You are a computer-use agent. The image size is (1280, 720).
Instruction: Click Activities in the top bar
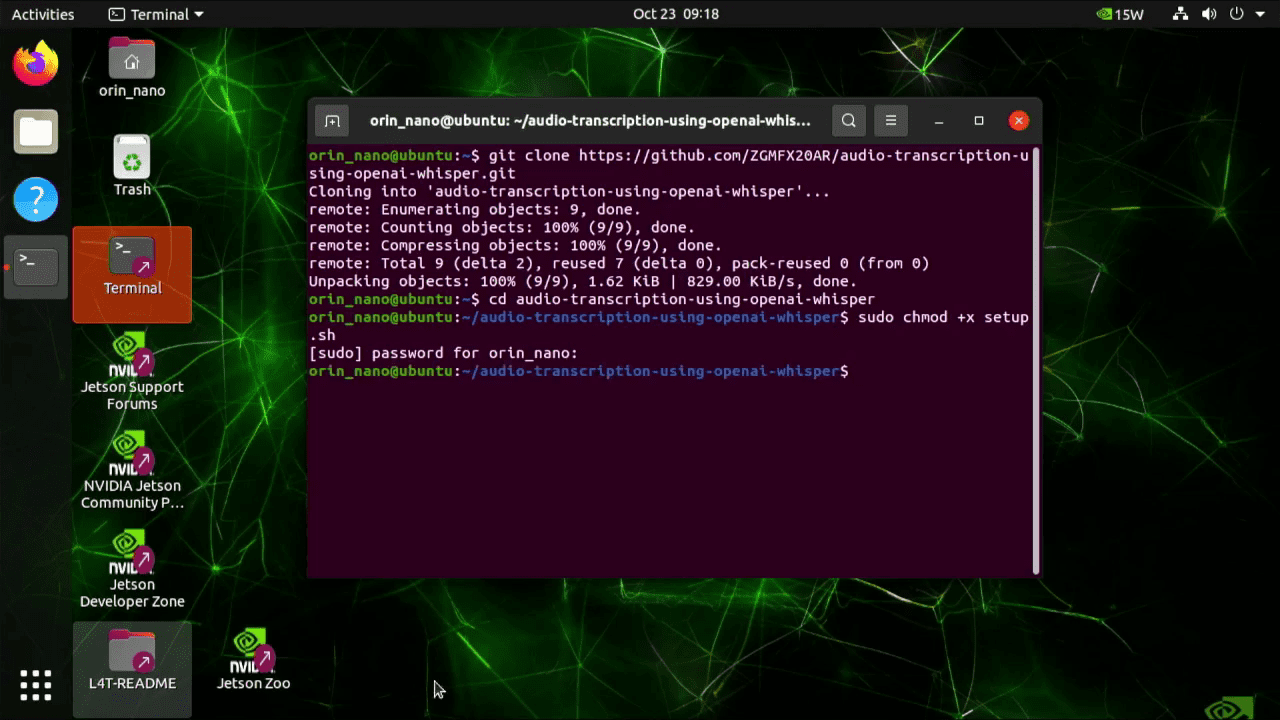[41, 14]
